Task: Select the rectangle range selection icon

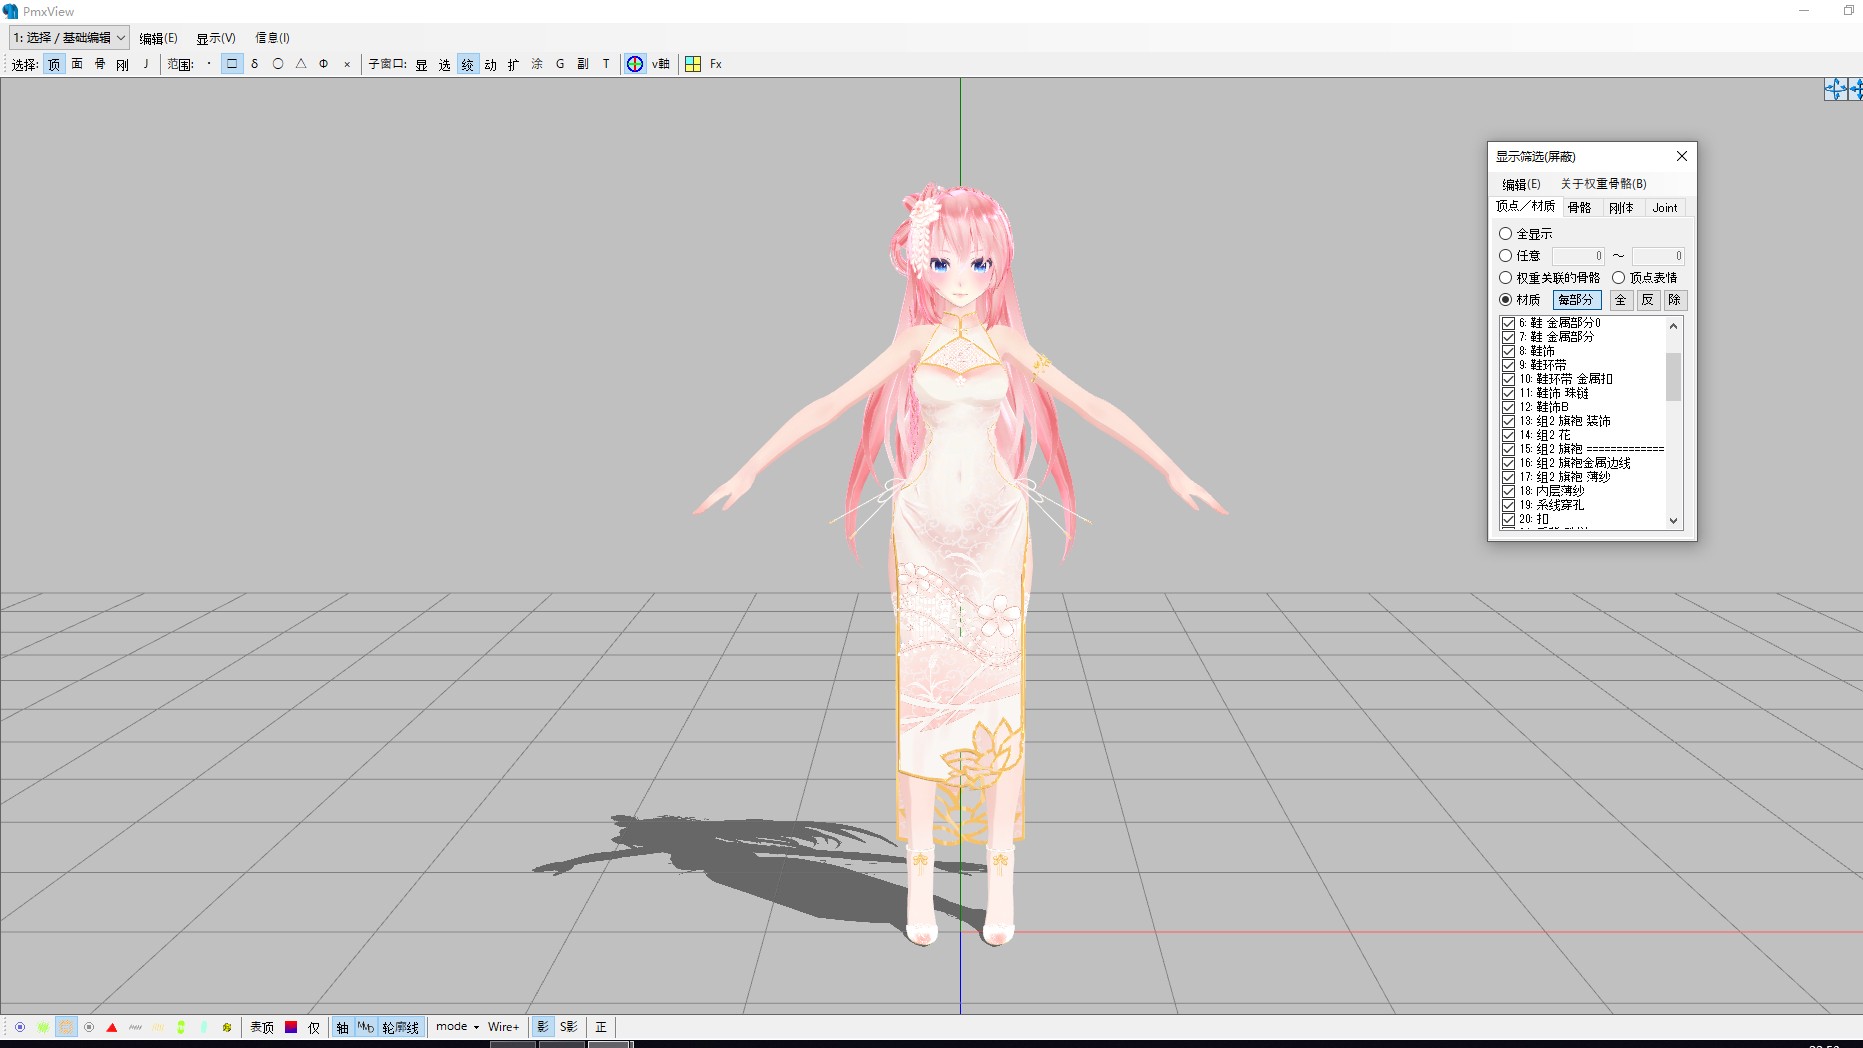Action: click(232, 64)
